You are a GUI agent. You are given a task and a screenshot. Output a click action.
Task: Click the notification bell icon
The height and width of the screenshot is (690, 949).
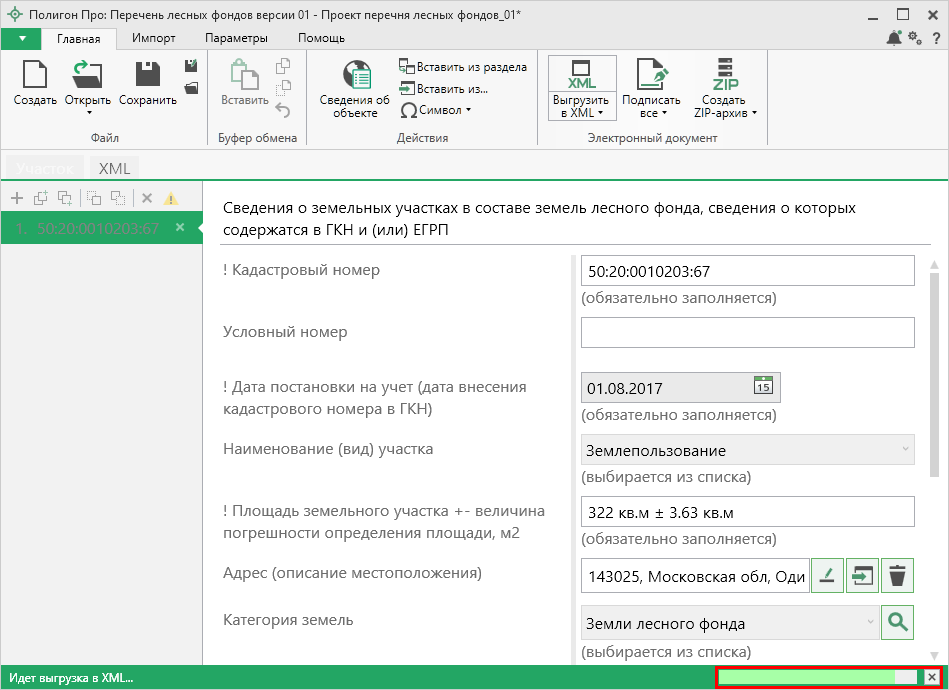coord(893,38)
